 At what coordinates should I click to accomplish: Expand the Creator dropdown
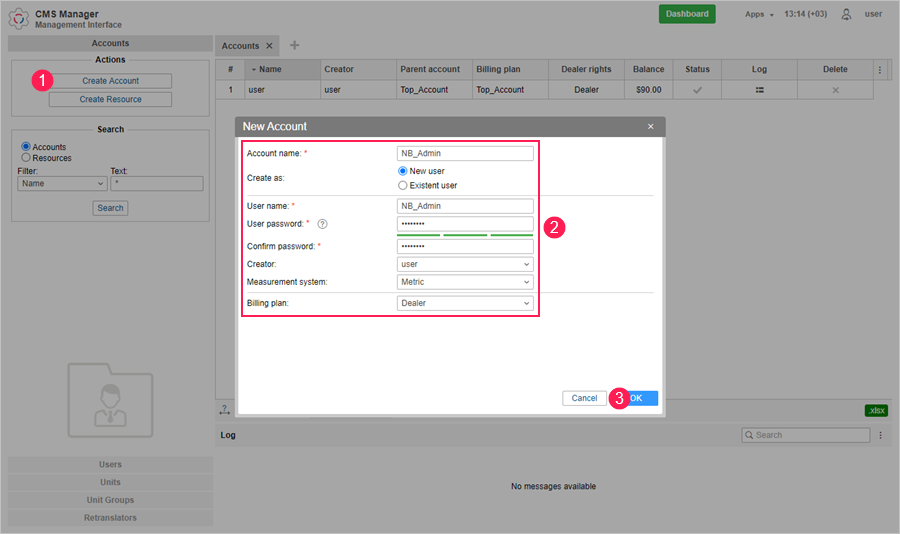[x=465, y=265]
